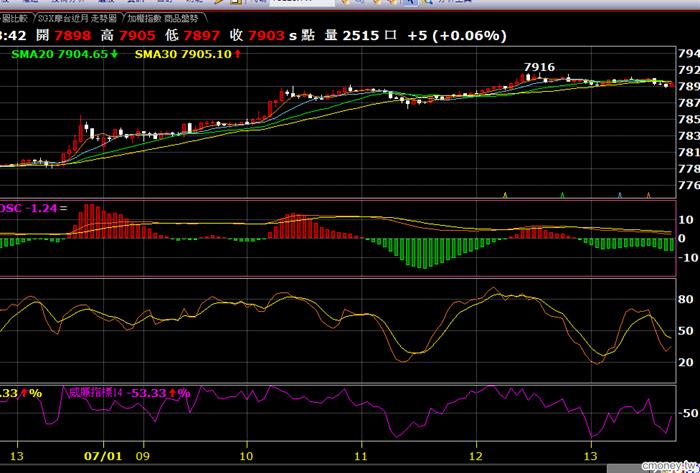Click the 20 level on KD scale
The image size is (700, 473).
686,362
